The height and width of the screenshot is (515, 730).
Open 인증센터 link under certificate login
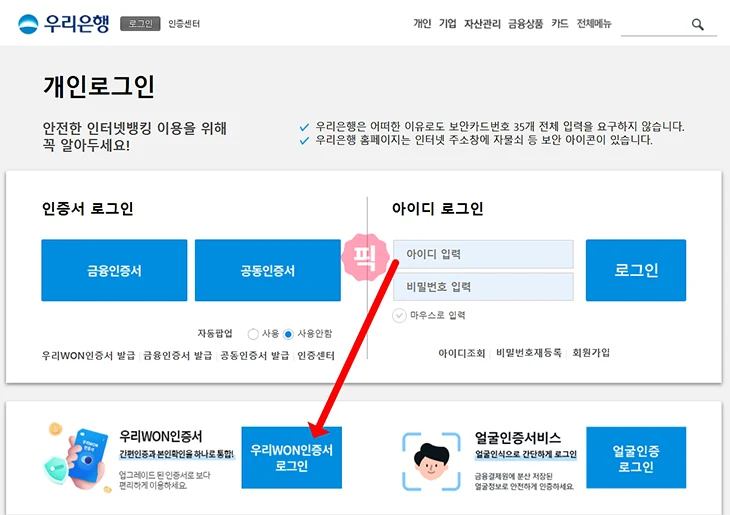coord(316,356)
